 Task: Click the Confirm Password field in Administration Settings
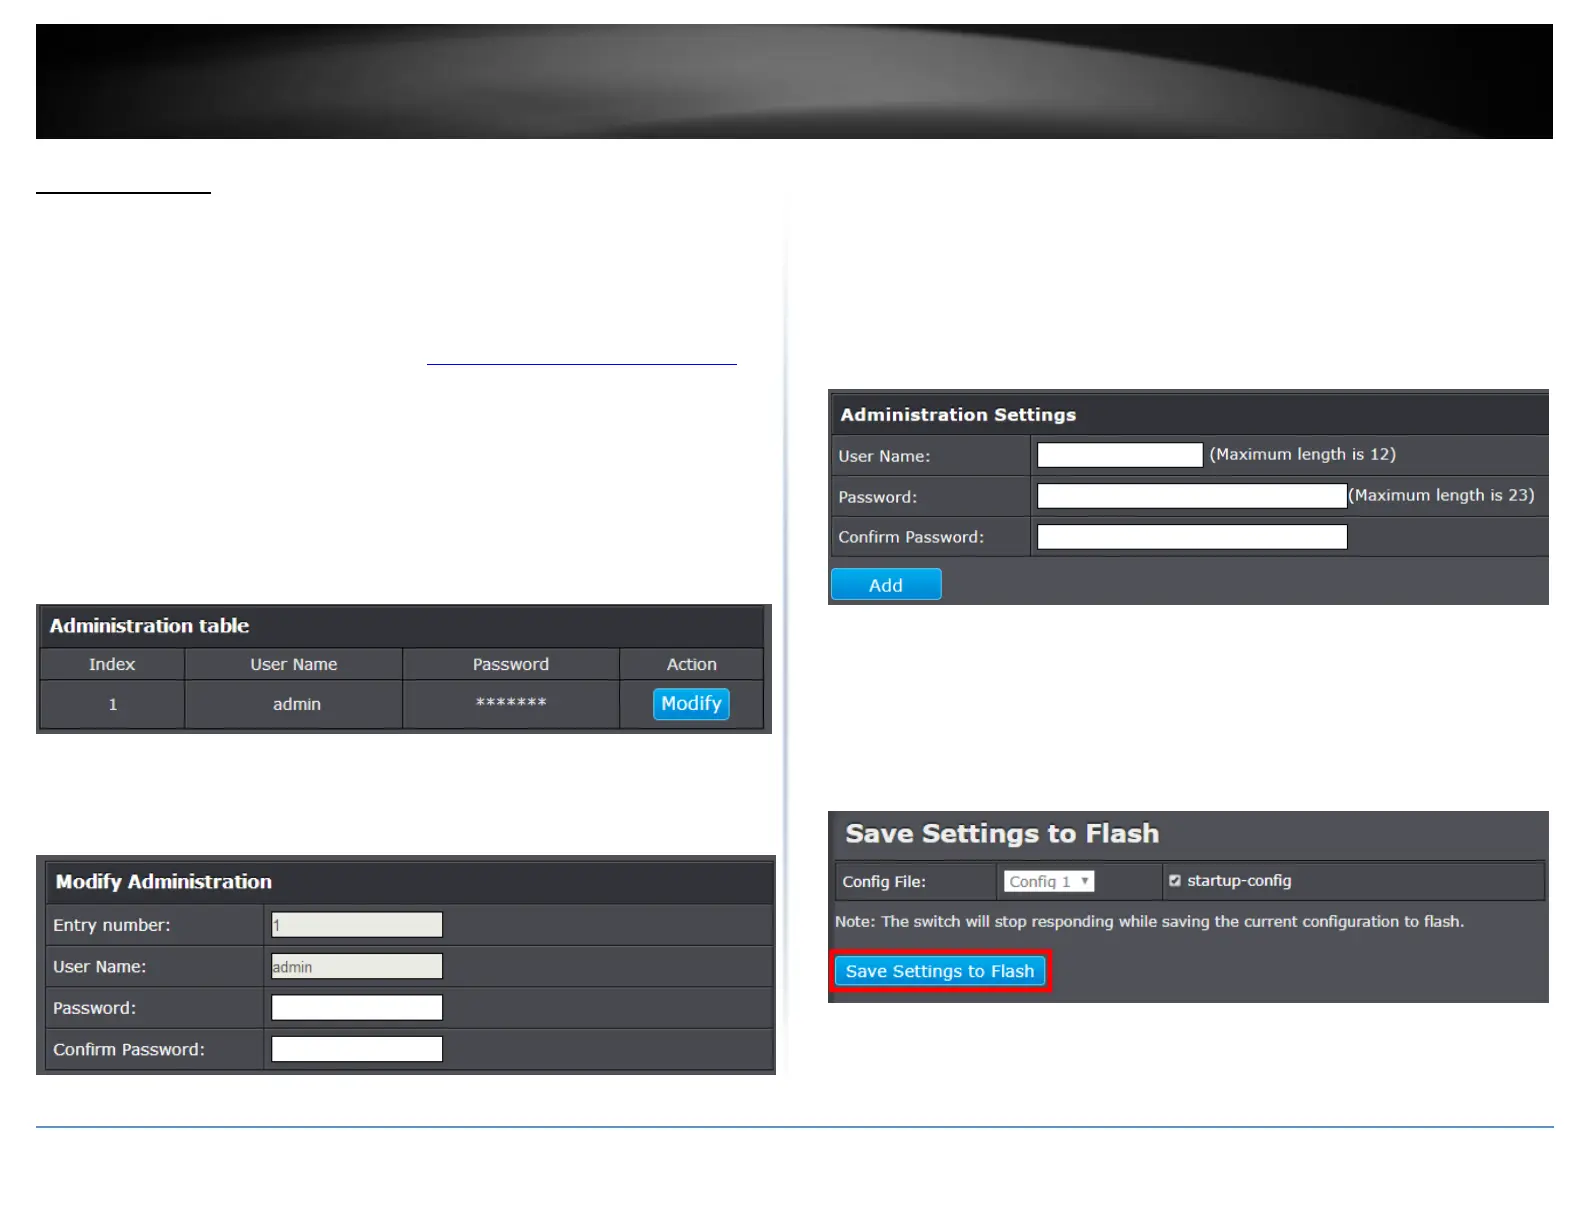click(1192, 537)
